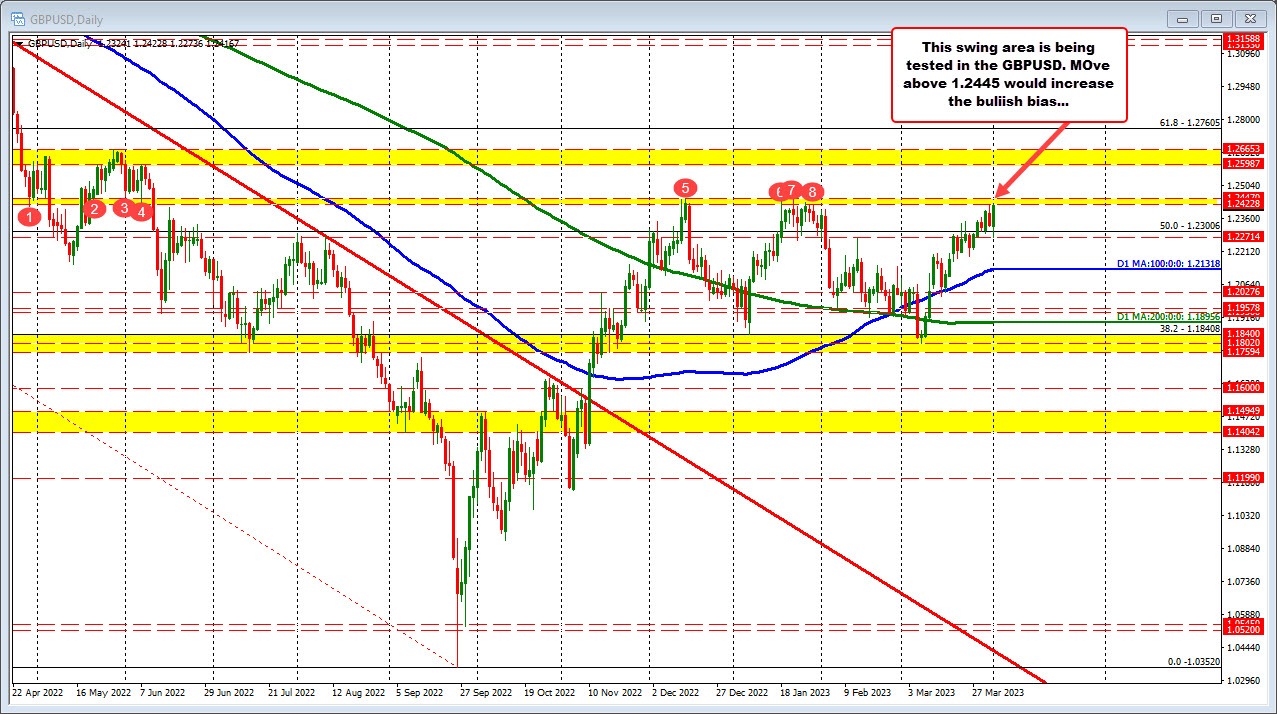Image resolution: width=1277 pixels, height=714 pixels.
Task: Click the 1.22120 price scale value
Action: (x=1243, y=251)
